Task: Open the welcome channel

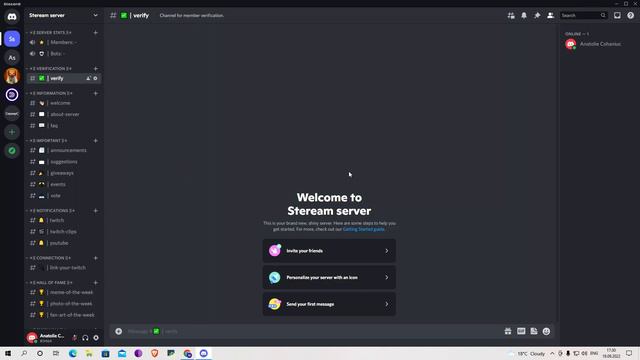Action: pyautogui.click(x=64, y=103)
